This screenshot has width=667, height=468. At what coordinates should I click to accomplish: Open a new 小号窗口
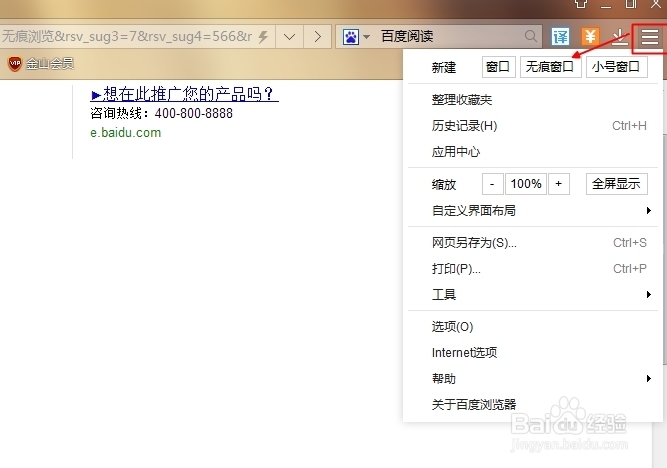tap(616, 67)
